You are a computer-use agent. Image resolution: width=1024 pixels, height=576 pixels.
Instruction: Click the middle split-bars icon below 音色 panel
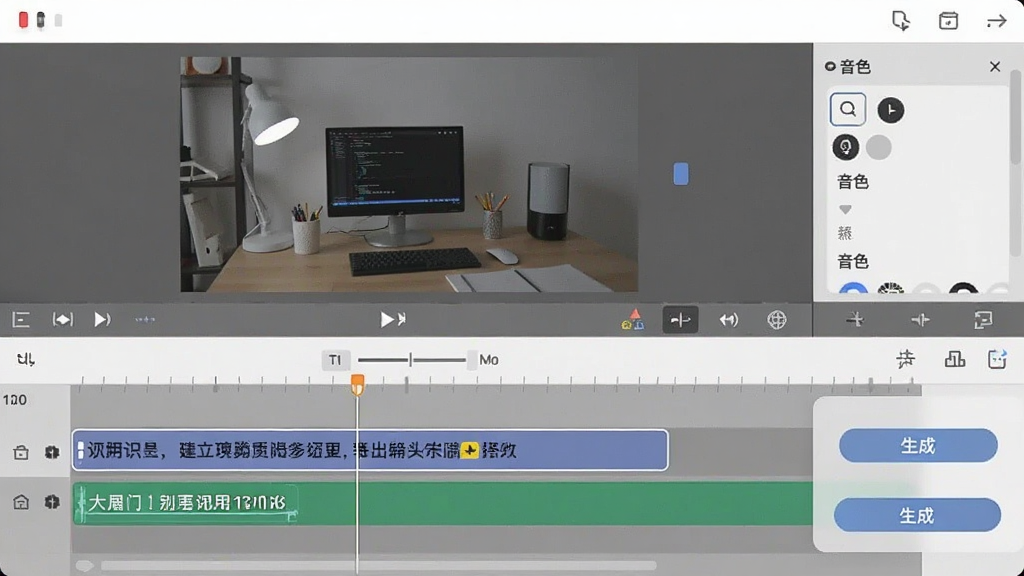click(x=920, y=319)
